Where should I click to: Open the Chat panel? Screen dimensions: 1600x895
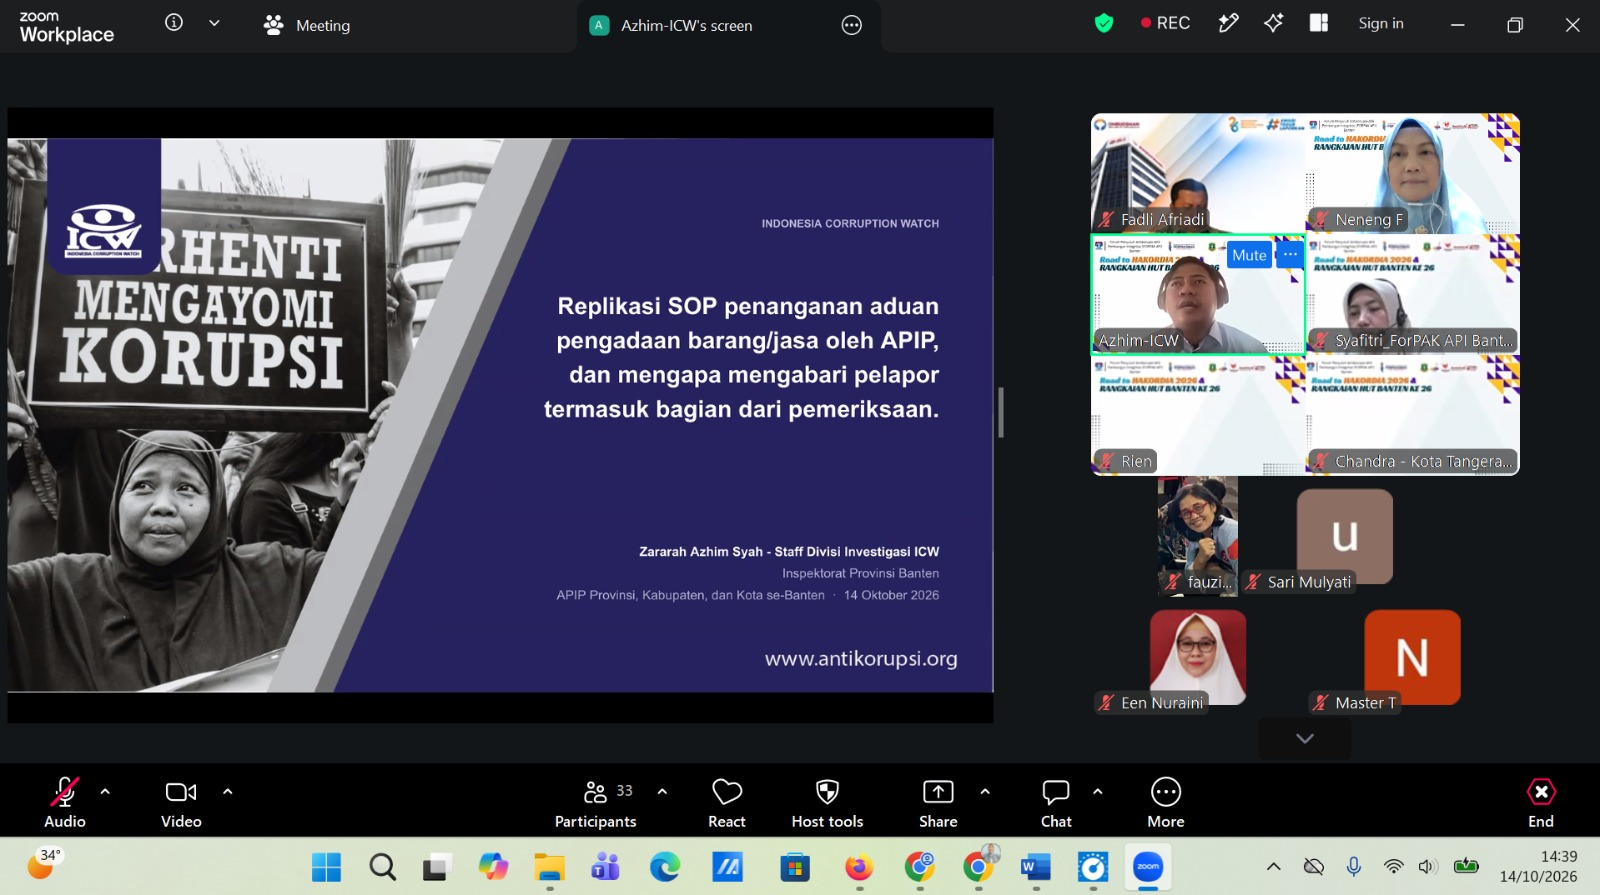tap(1056, 802)
